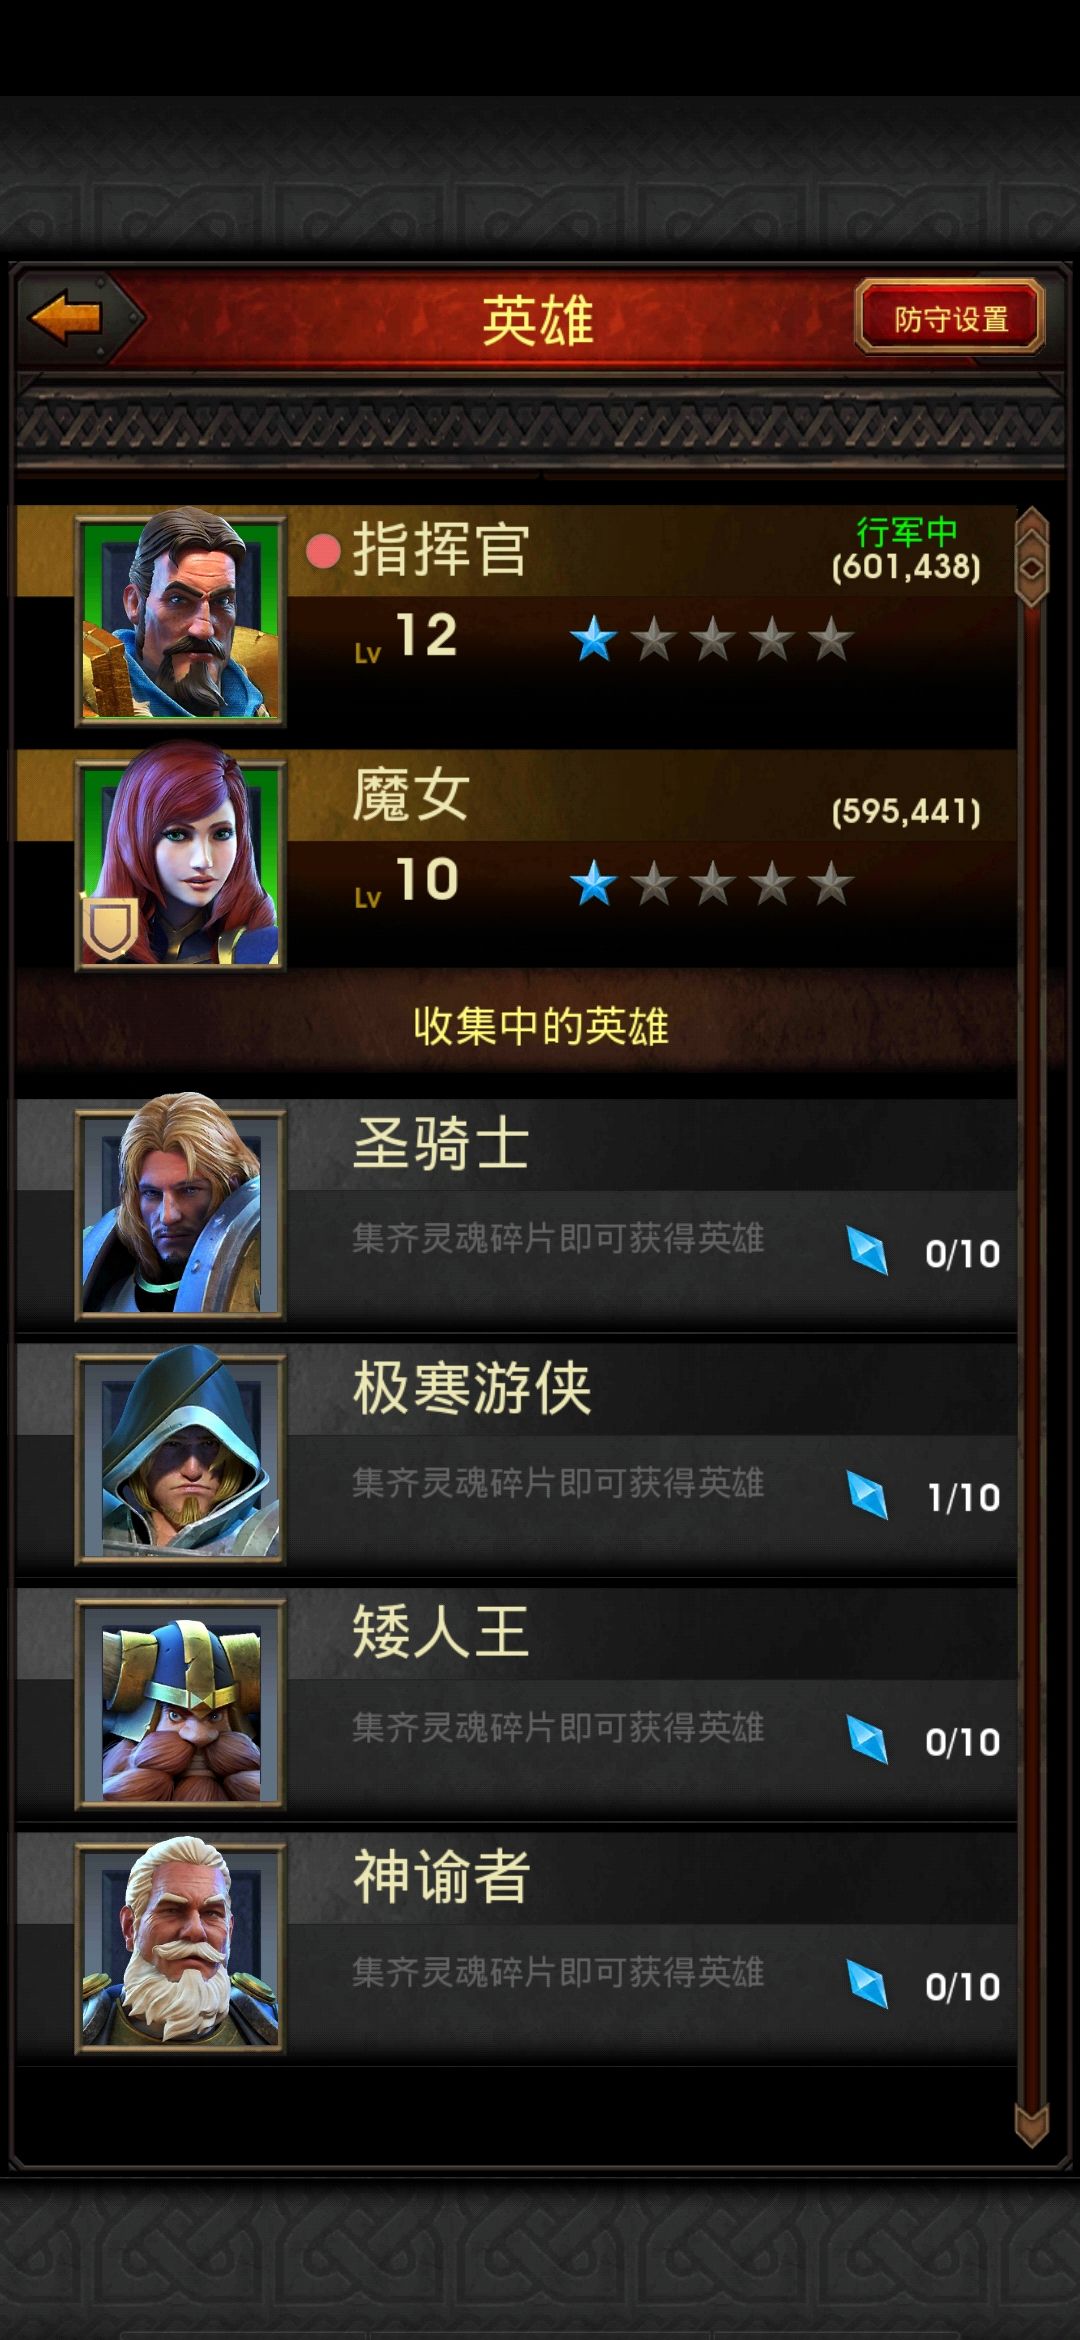Open the 极寒游侠 ranger portrait
The width and height of the screenshot is (1080, 2340).
pos(181,1454)
